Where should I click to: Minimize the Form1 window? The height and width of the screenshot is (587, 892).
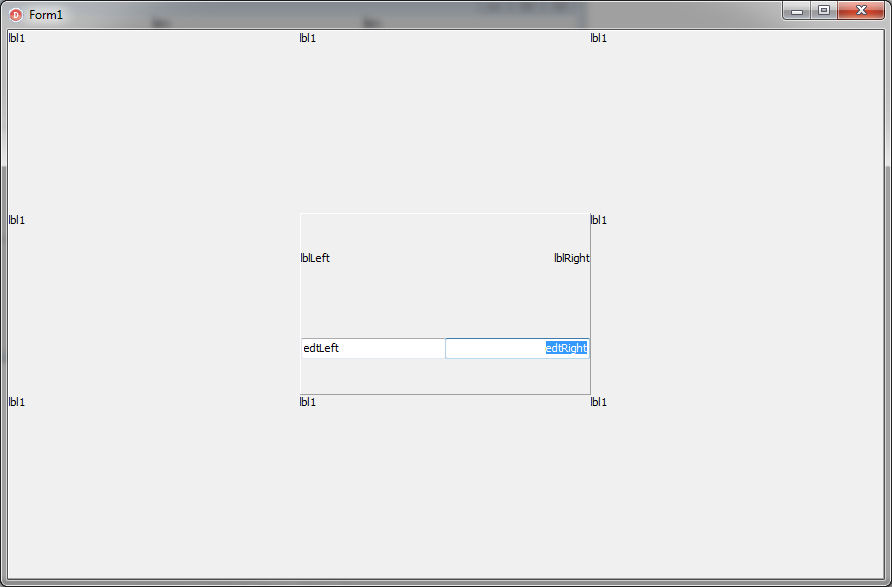797,11
